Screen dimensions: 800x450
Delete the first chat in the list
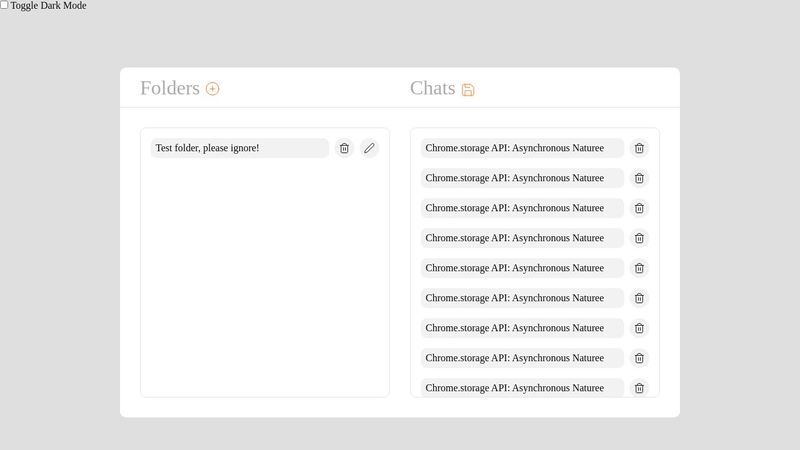click(x=639, y=148)
